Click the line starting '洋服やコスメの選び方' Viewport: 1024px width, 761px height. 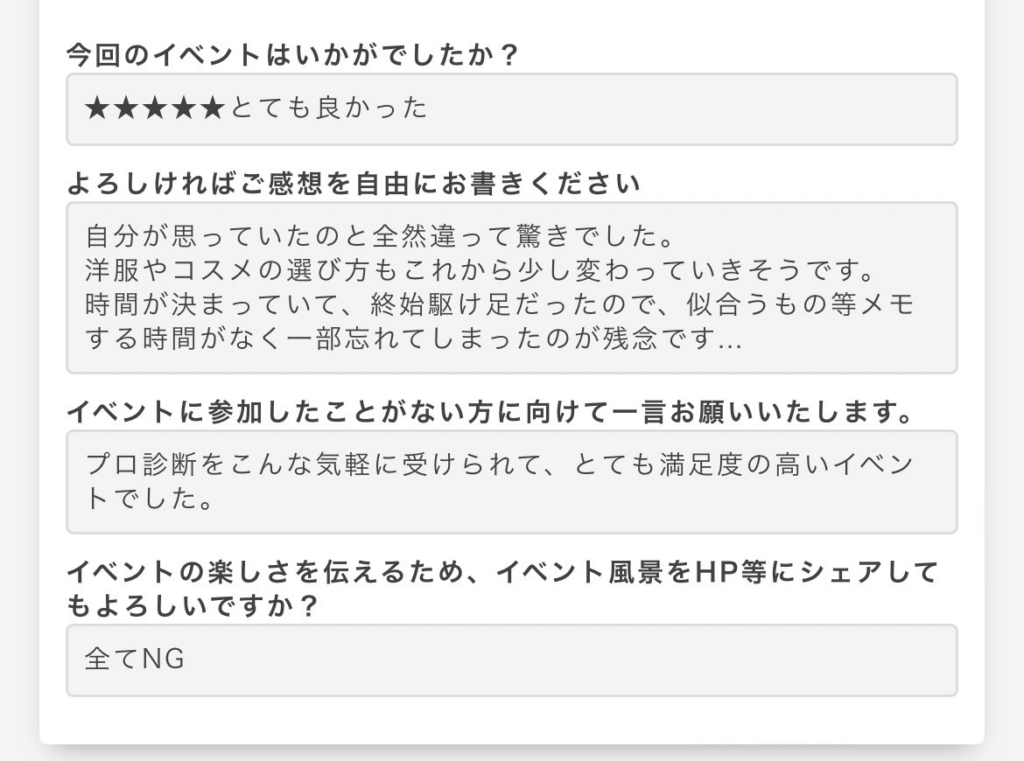[480, 270]
